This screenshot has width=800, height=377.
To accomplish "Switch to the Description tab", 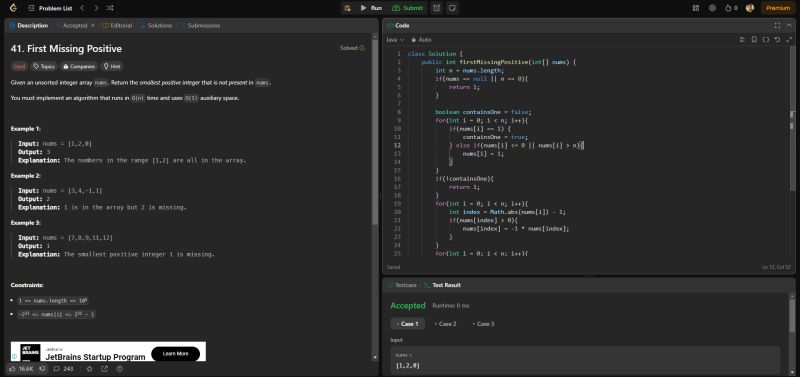I will click(x=29, y=26).
